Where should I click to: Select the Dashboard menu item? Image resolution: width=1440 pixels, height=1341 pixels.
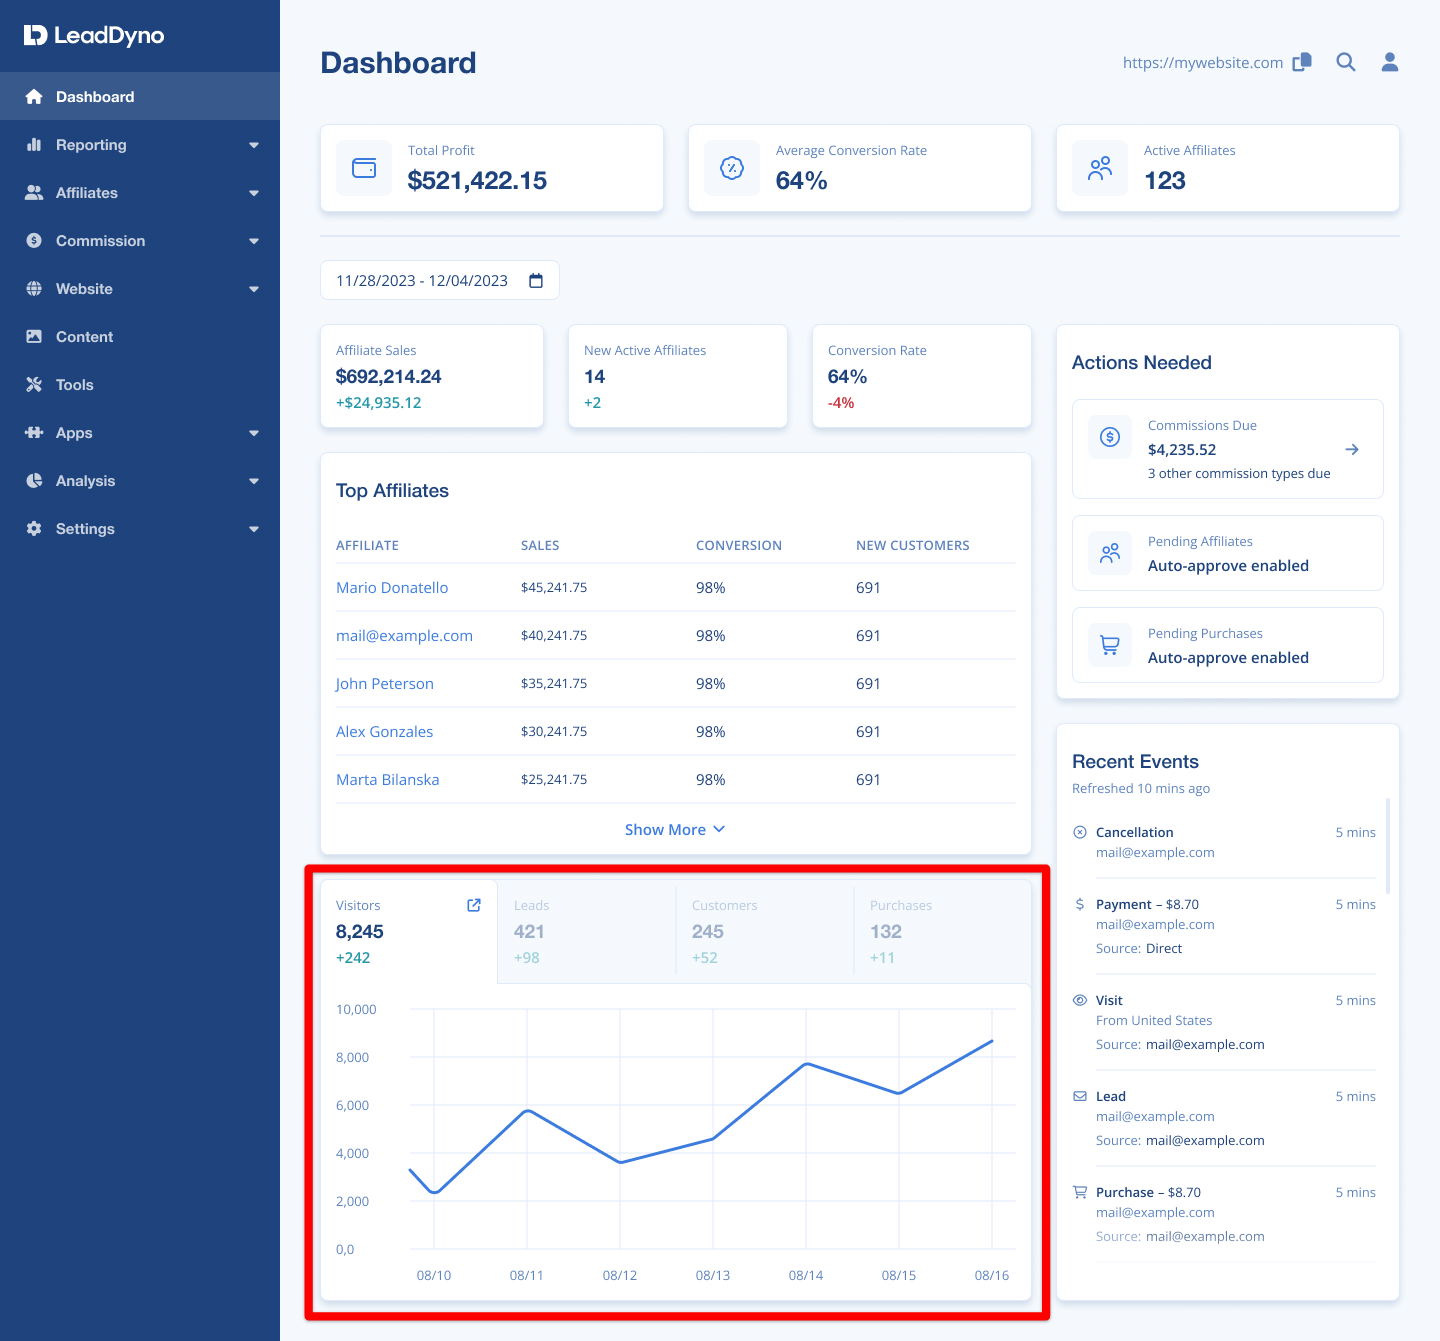coord(140,96)
